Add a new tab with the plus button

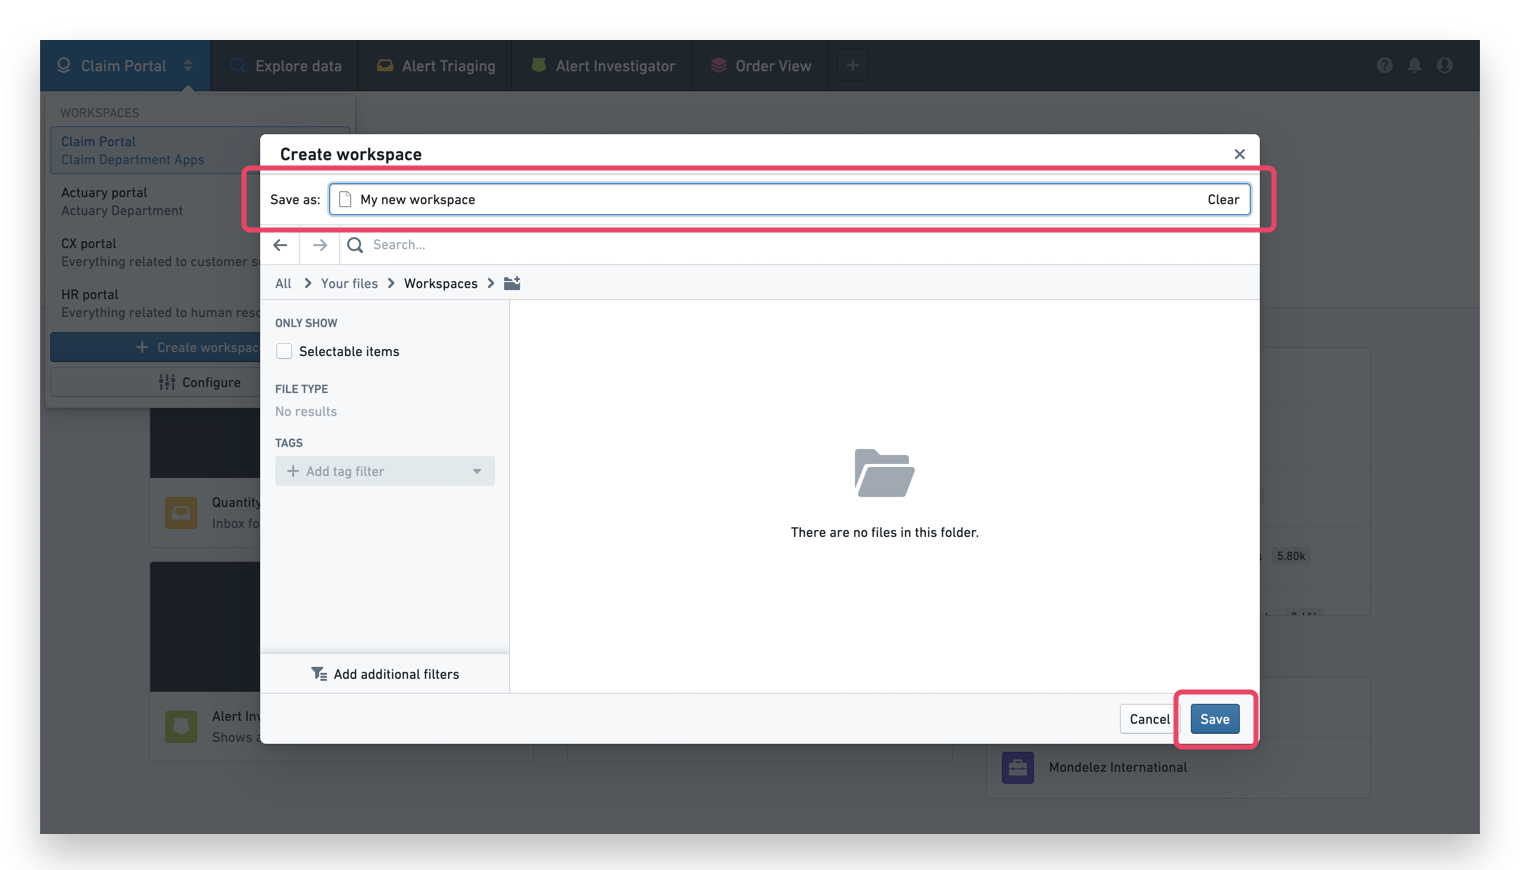852,65
